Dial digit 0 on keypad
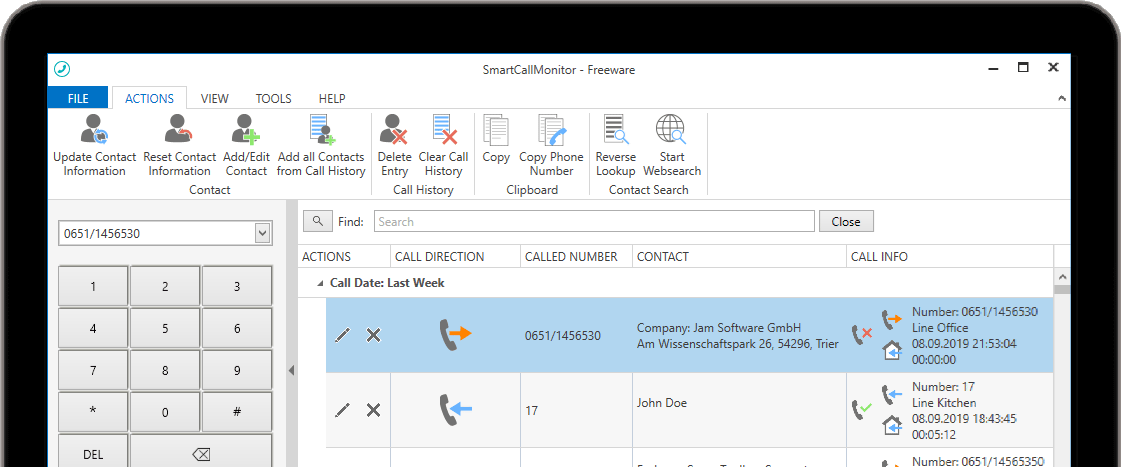Image resolution: width=1121 pixels, height=467 pixels. click(165, 412)
